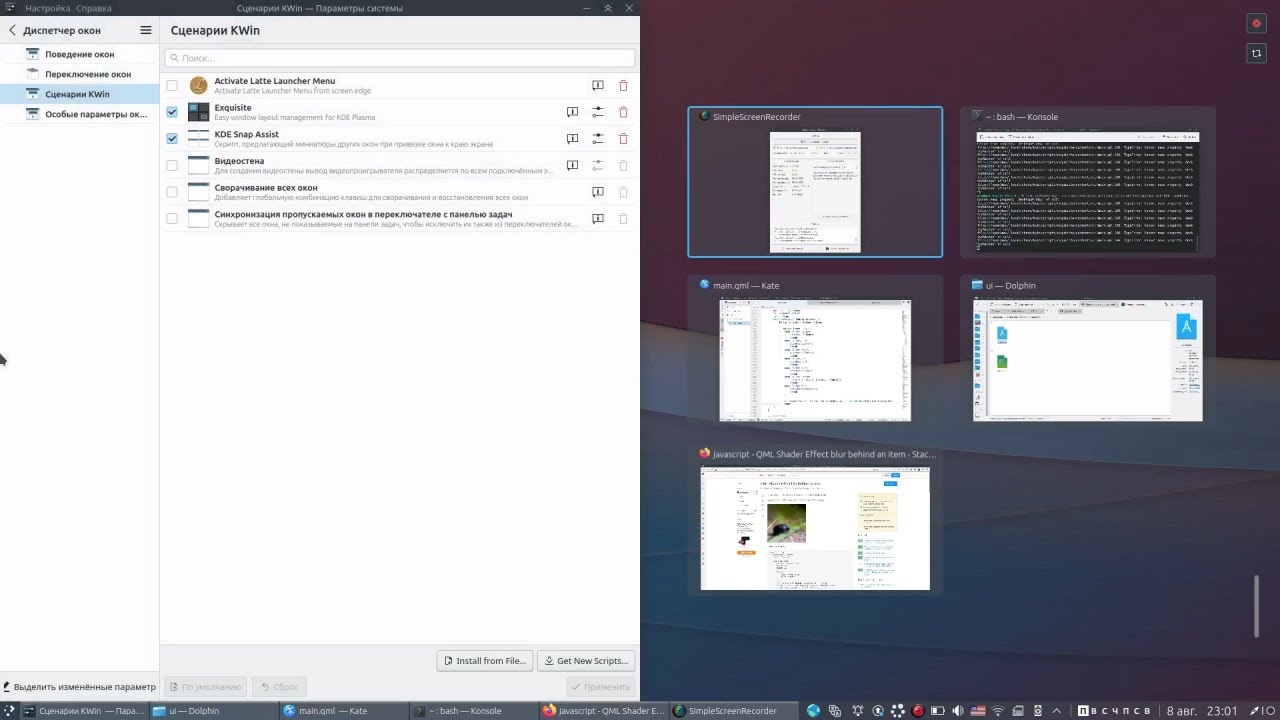Open info for Activate Latte Launcher Menu
Viewport: 1280px width, 720px height.
pos(597,86)
